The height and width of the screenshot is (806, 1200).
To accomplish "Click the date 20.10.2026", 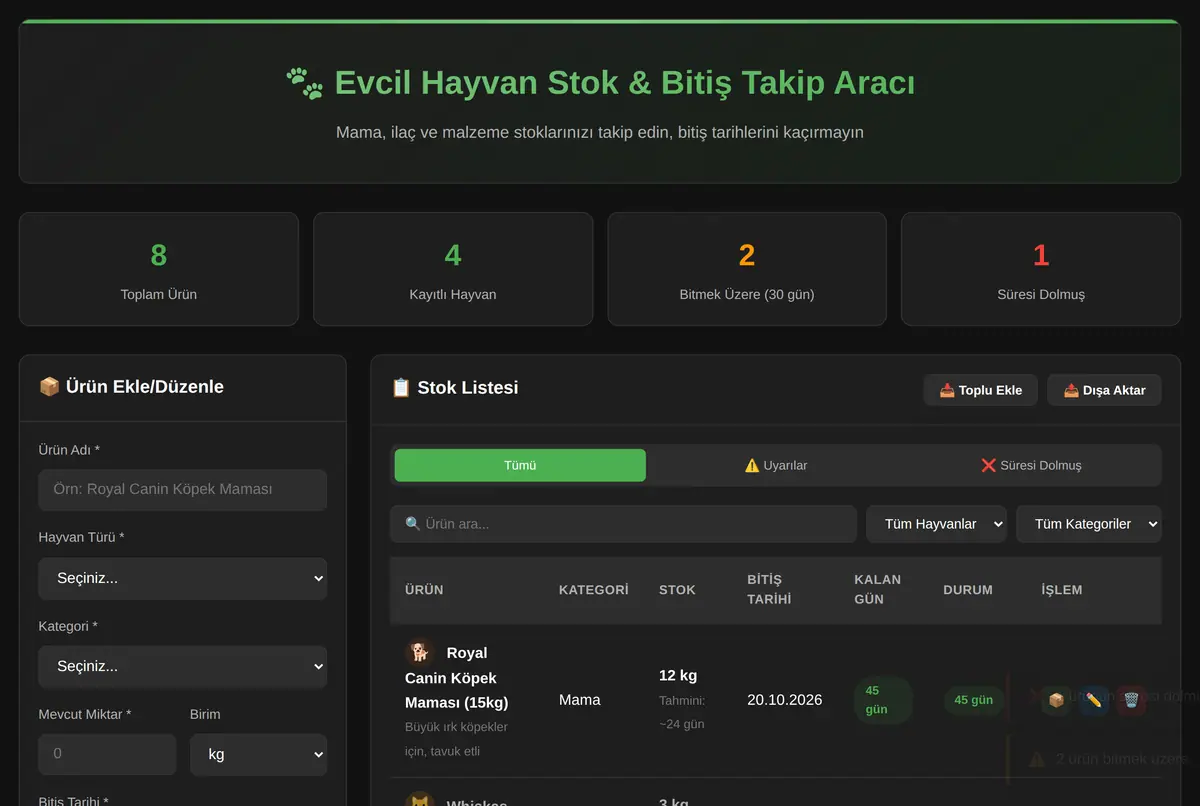I will click(x=785, y=700).
